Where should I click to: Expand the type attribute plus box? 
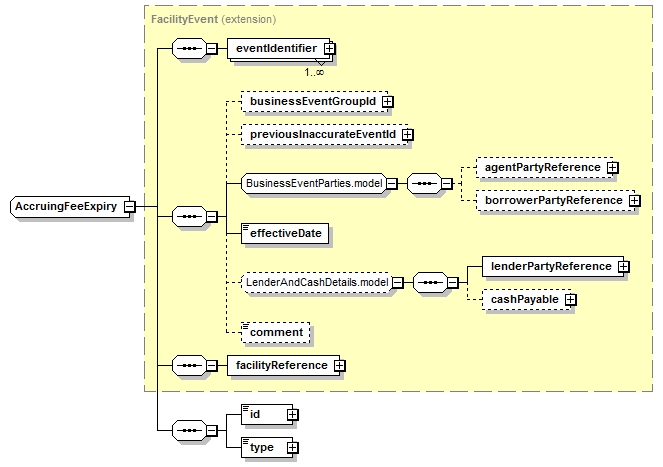(x=292, y=448)
